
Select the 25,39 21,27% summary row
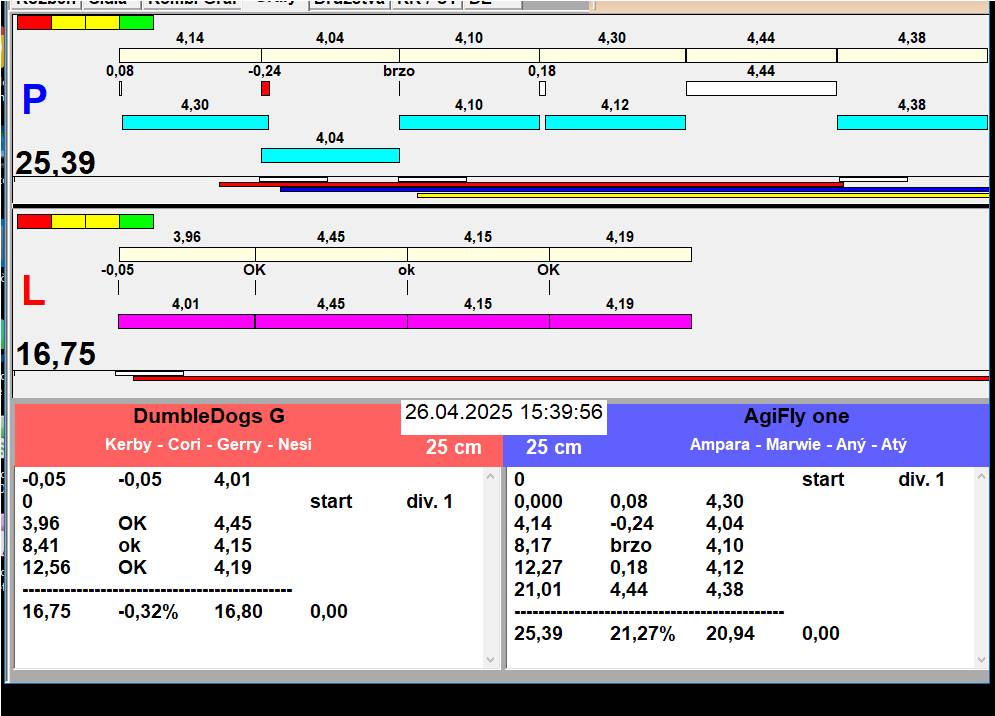[676, 633]
